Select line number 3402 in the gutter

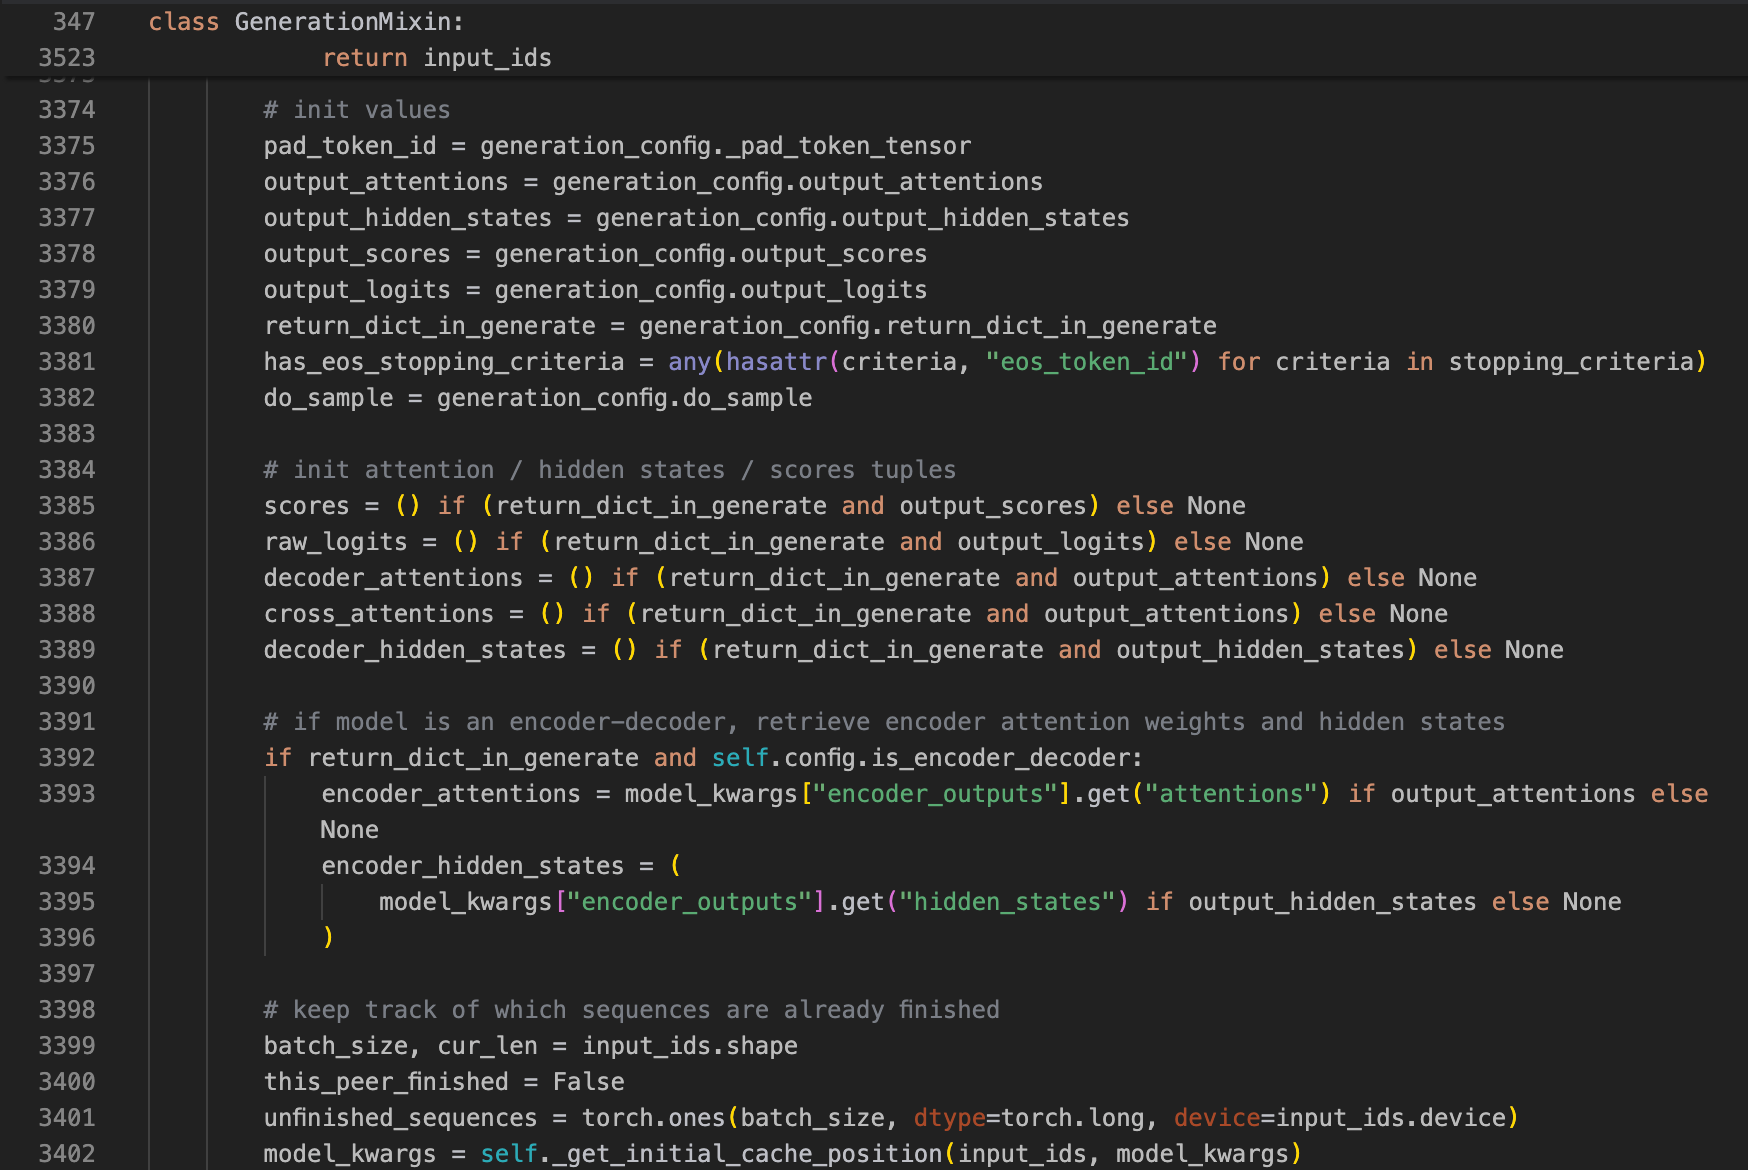(x=67, y=1154)
